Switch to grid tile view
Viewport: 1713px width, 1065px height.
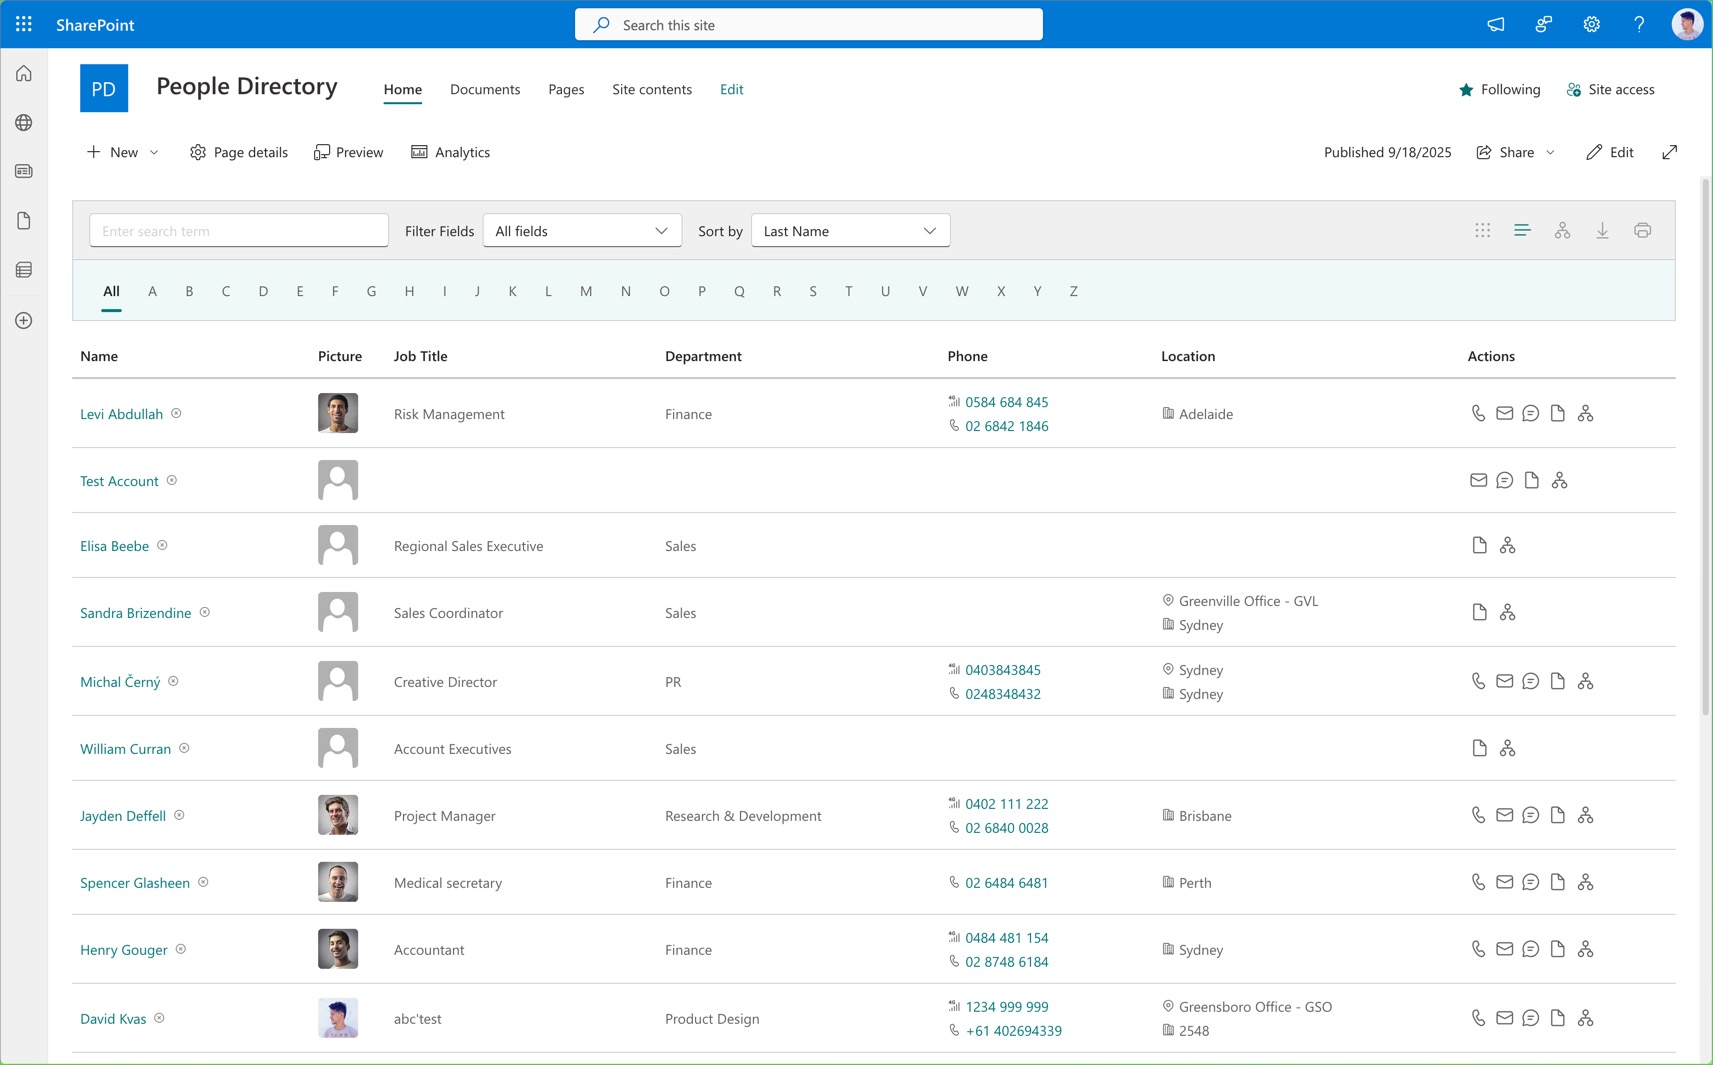[1482, 231]
